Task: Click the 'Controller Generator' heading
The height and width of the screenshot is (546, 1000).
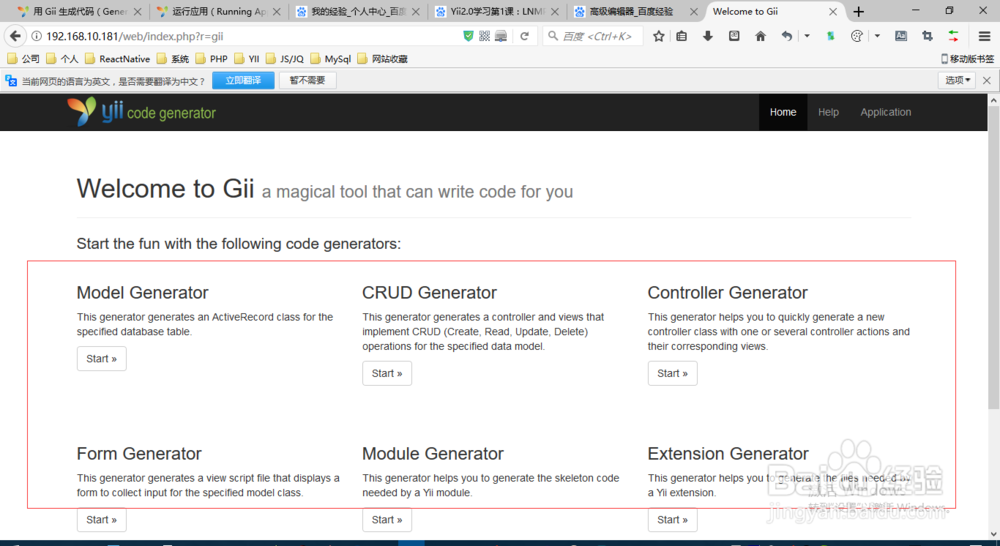Action: click(728, 293)
